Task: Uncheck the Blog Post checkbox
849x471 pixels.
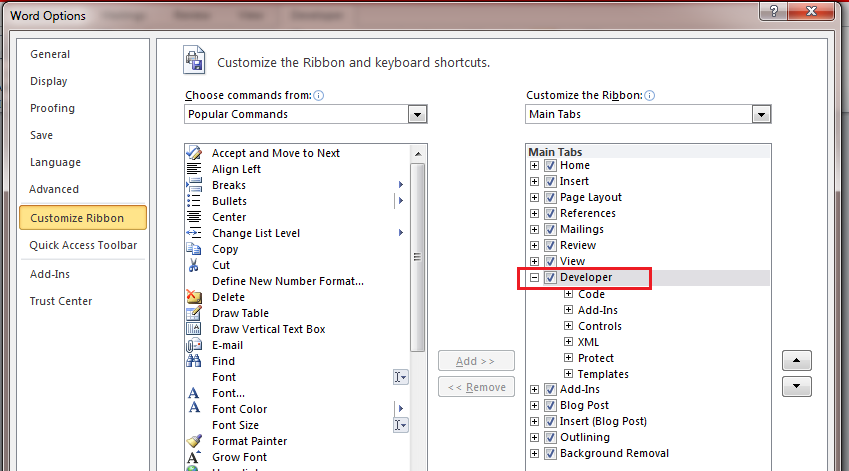Action: pos(551,405)
